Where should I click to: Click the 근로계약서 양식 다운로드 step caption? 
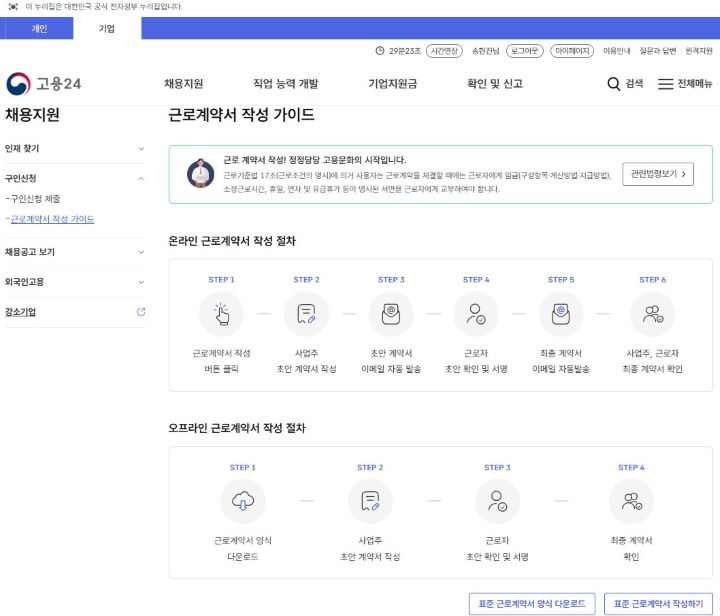tap(243, 549)
